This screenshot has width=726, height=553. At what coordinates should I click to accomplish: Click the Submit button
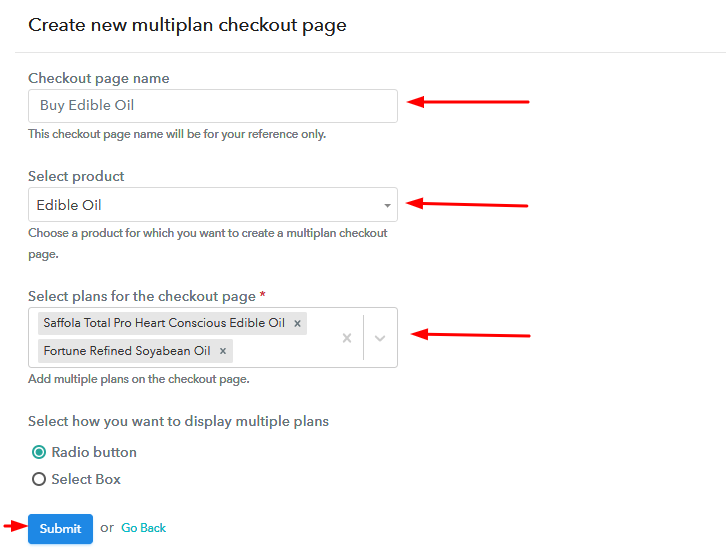pos(60,528)
